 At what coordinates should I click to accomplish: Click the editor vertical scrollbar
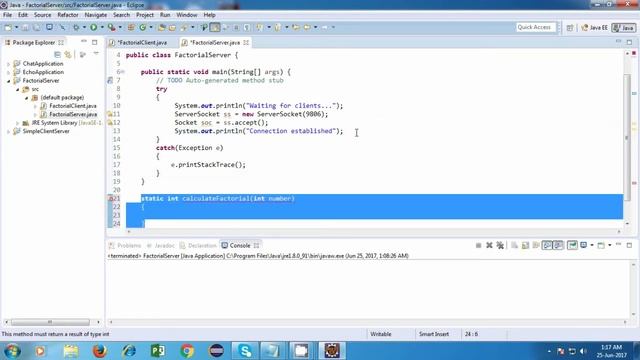[x=627, y=138]
